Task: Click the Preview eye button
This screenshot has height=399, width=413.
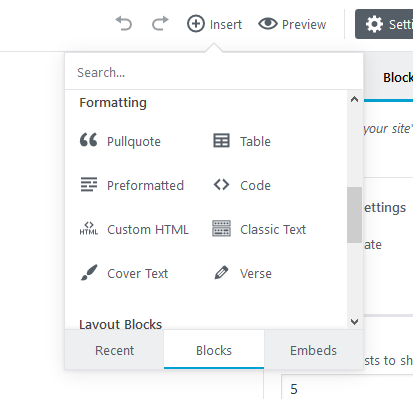Action: point(292,24)
